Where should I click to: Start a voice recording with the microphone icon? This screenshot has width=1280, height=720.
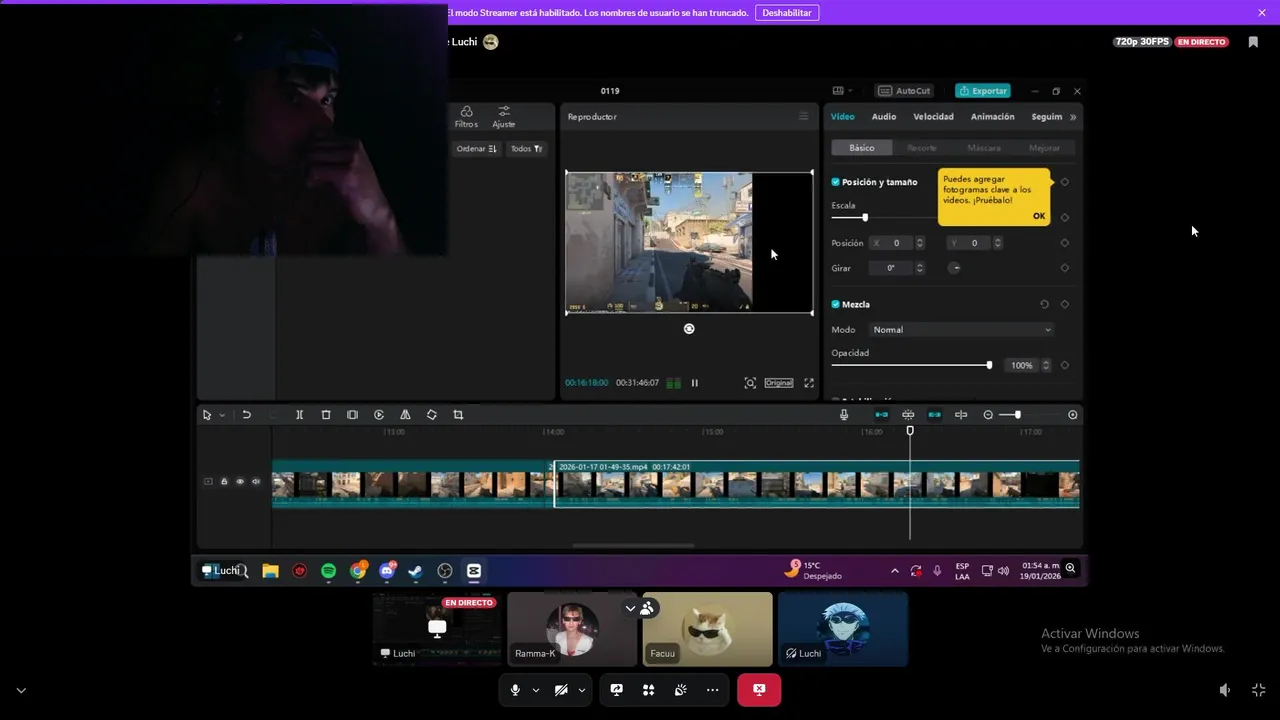coord(844,415)
